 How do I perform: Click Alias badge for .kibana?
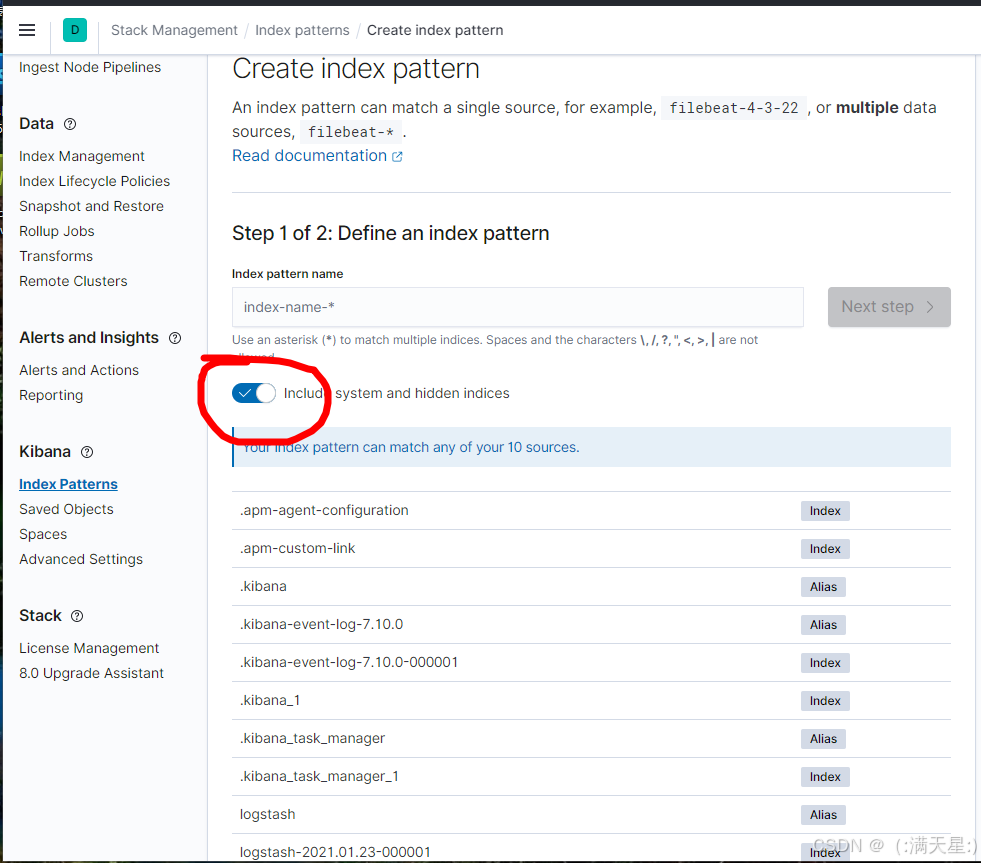(x=823, y=587)
